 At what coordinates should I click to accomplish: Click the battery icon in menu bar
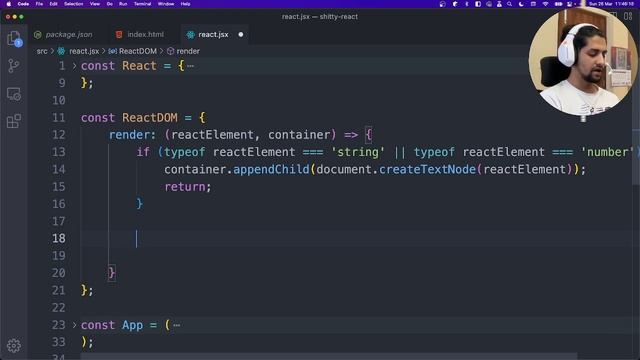coord(558,4)
